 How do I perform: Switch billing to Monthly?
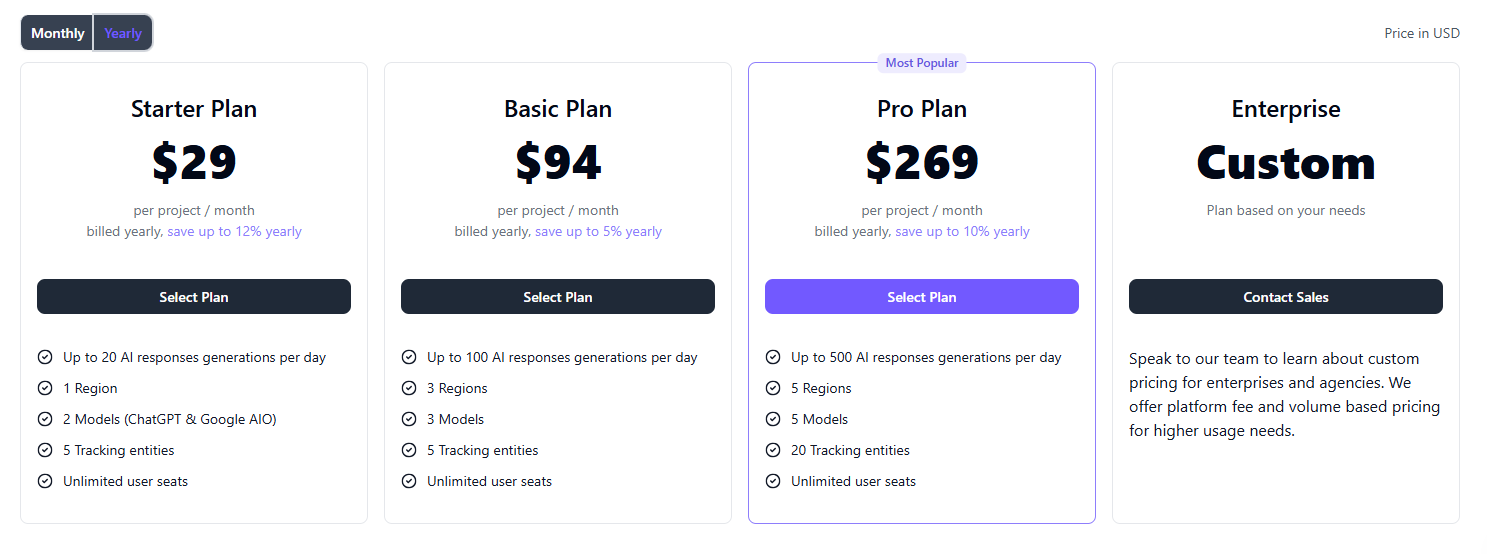tap(58, 33)
